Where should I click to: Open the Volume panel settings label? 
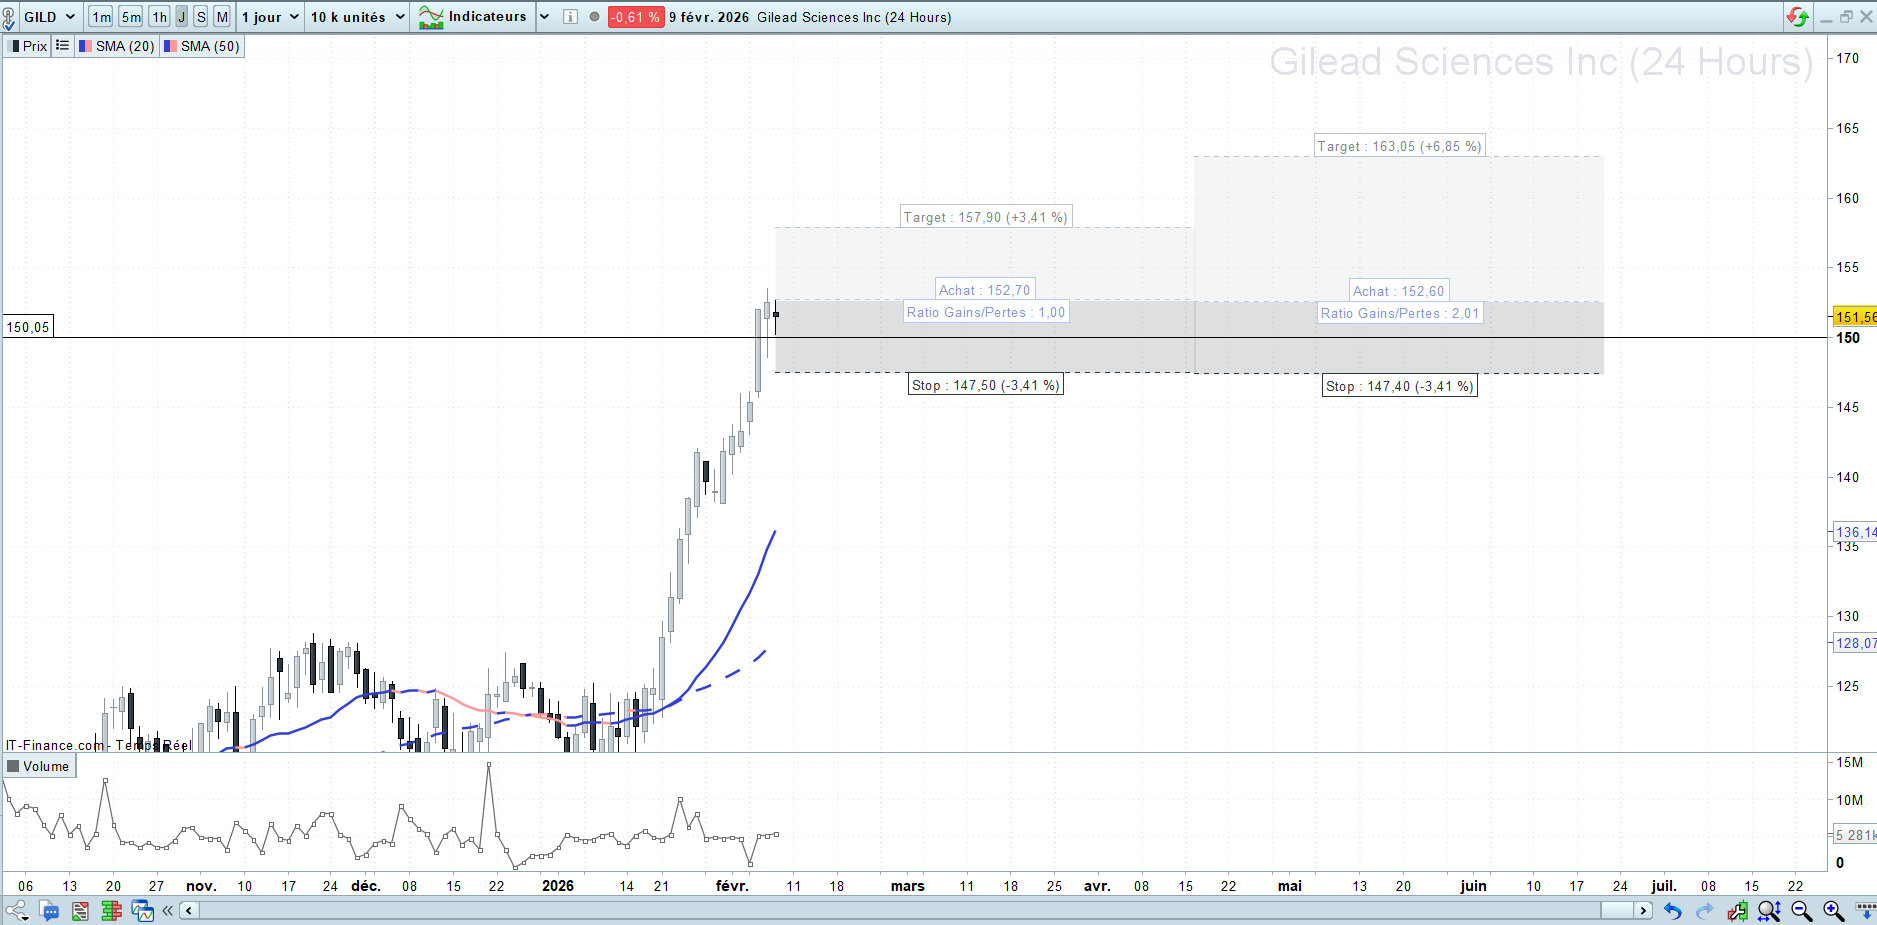click(x=39, y=766)
